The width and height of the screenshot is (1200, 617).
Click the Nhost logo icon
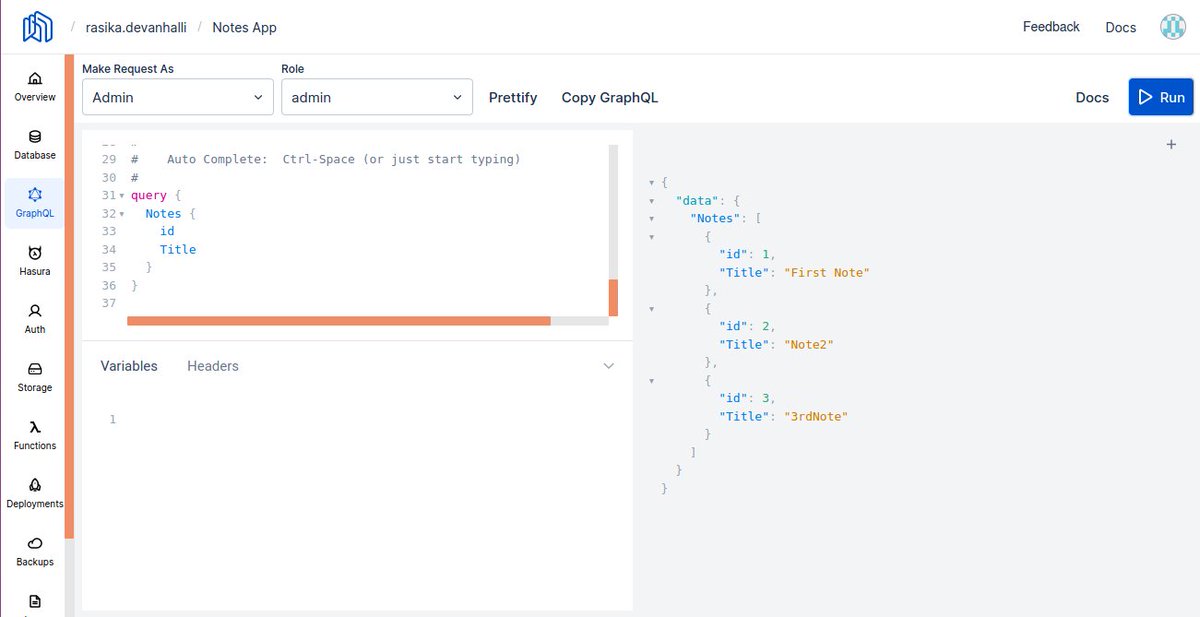tap(37, 27)
